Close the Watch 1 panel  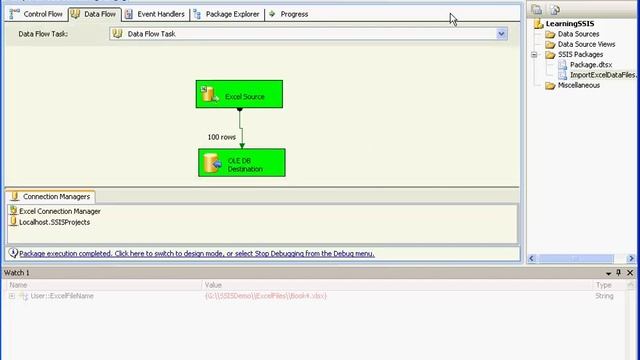630,272
